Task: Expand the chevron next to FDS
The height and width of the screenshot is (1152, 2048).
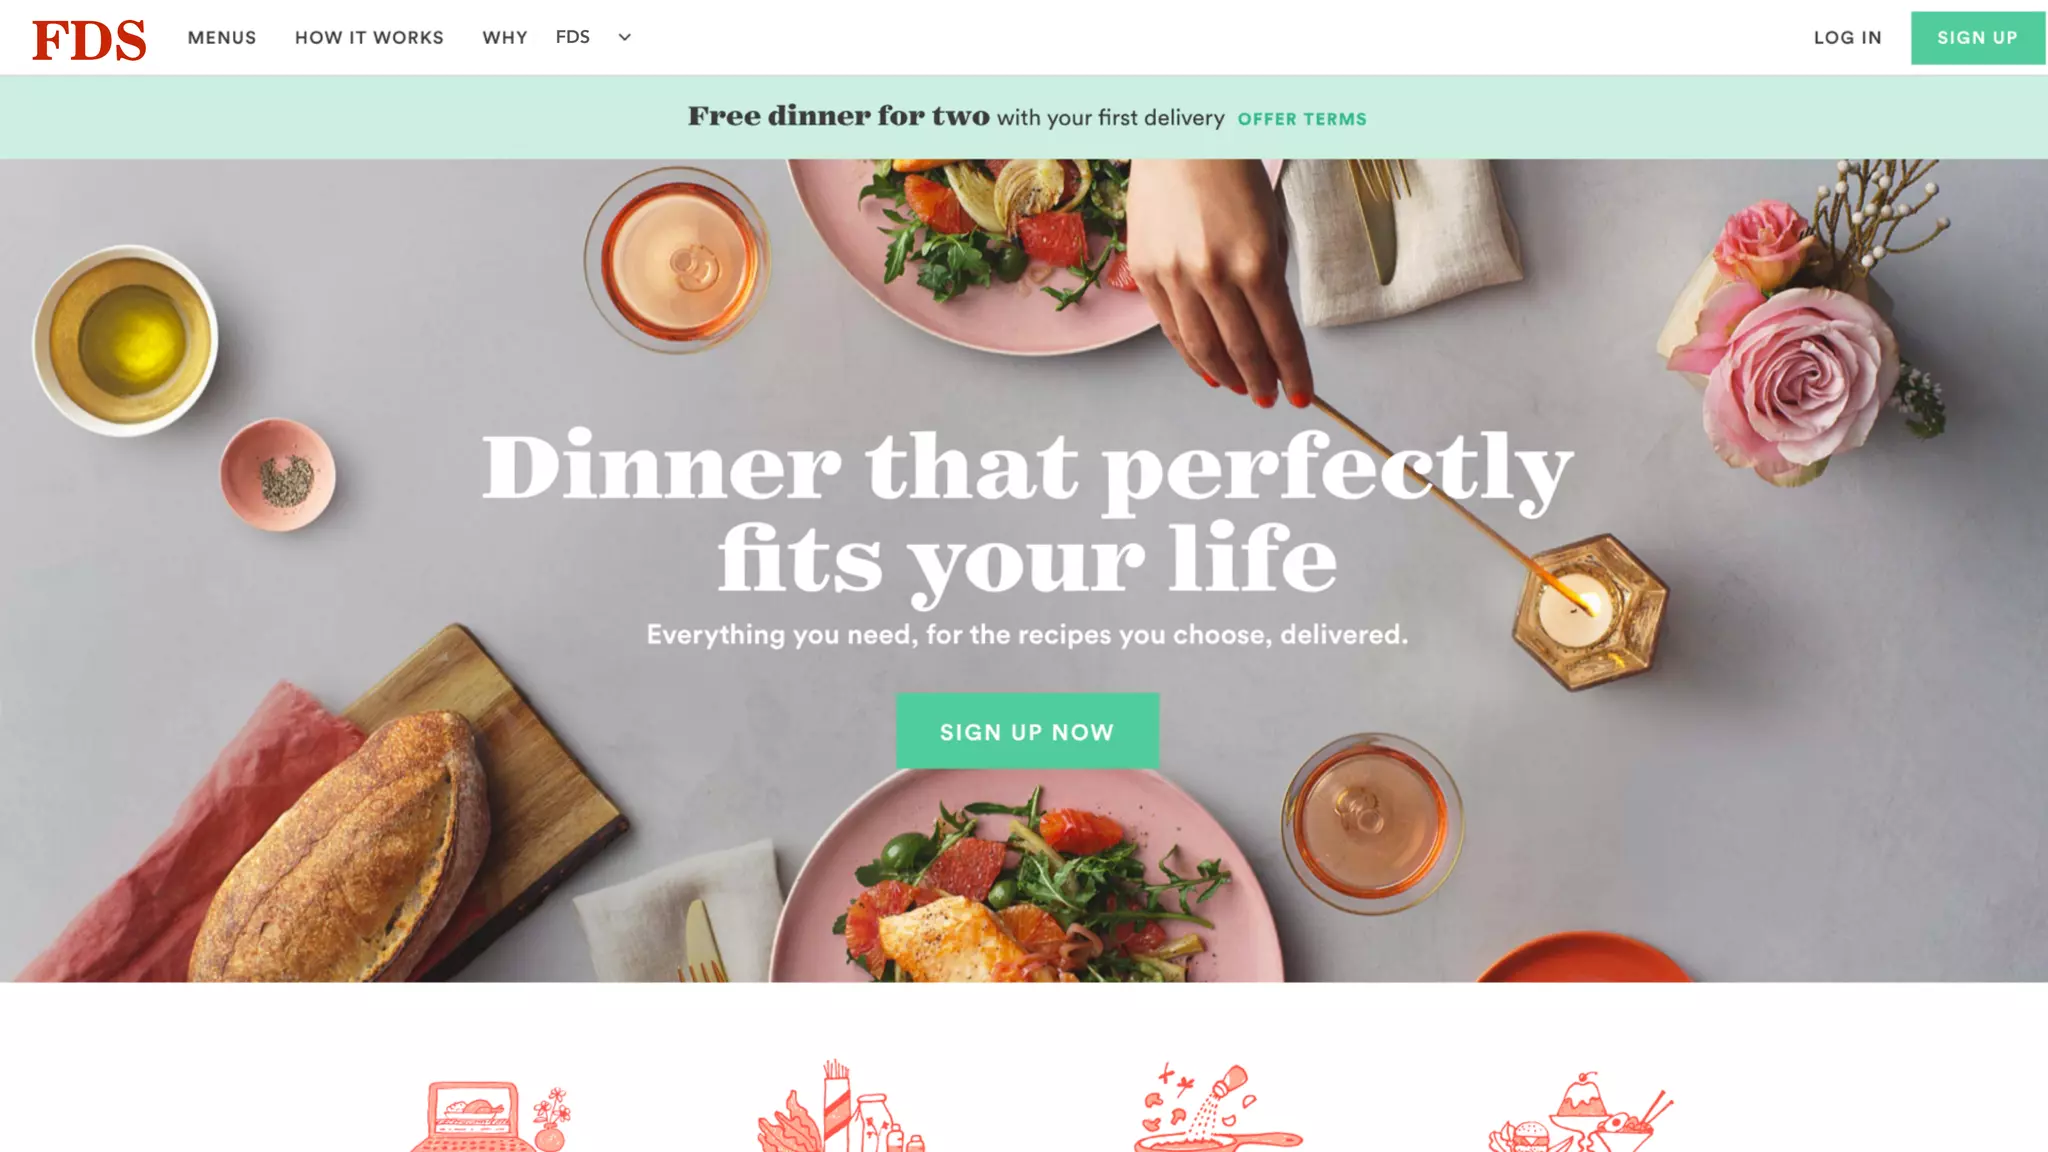Action: (x=625, y=37)
